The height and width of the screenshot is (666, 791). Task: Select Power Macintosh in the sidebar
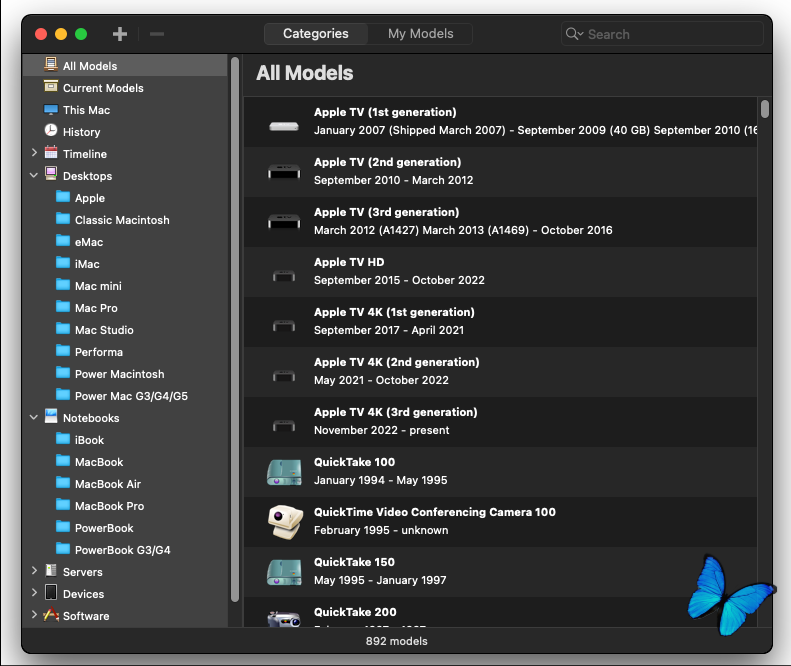pos(125,374)
